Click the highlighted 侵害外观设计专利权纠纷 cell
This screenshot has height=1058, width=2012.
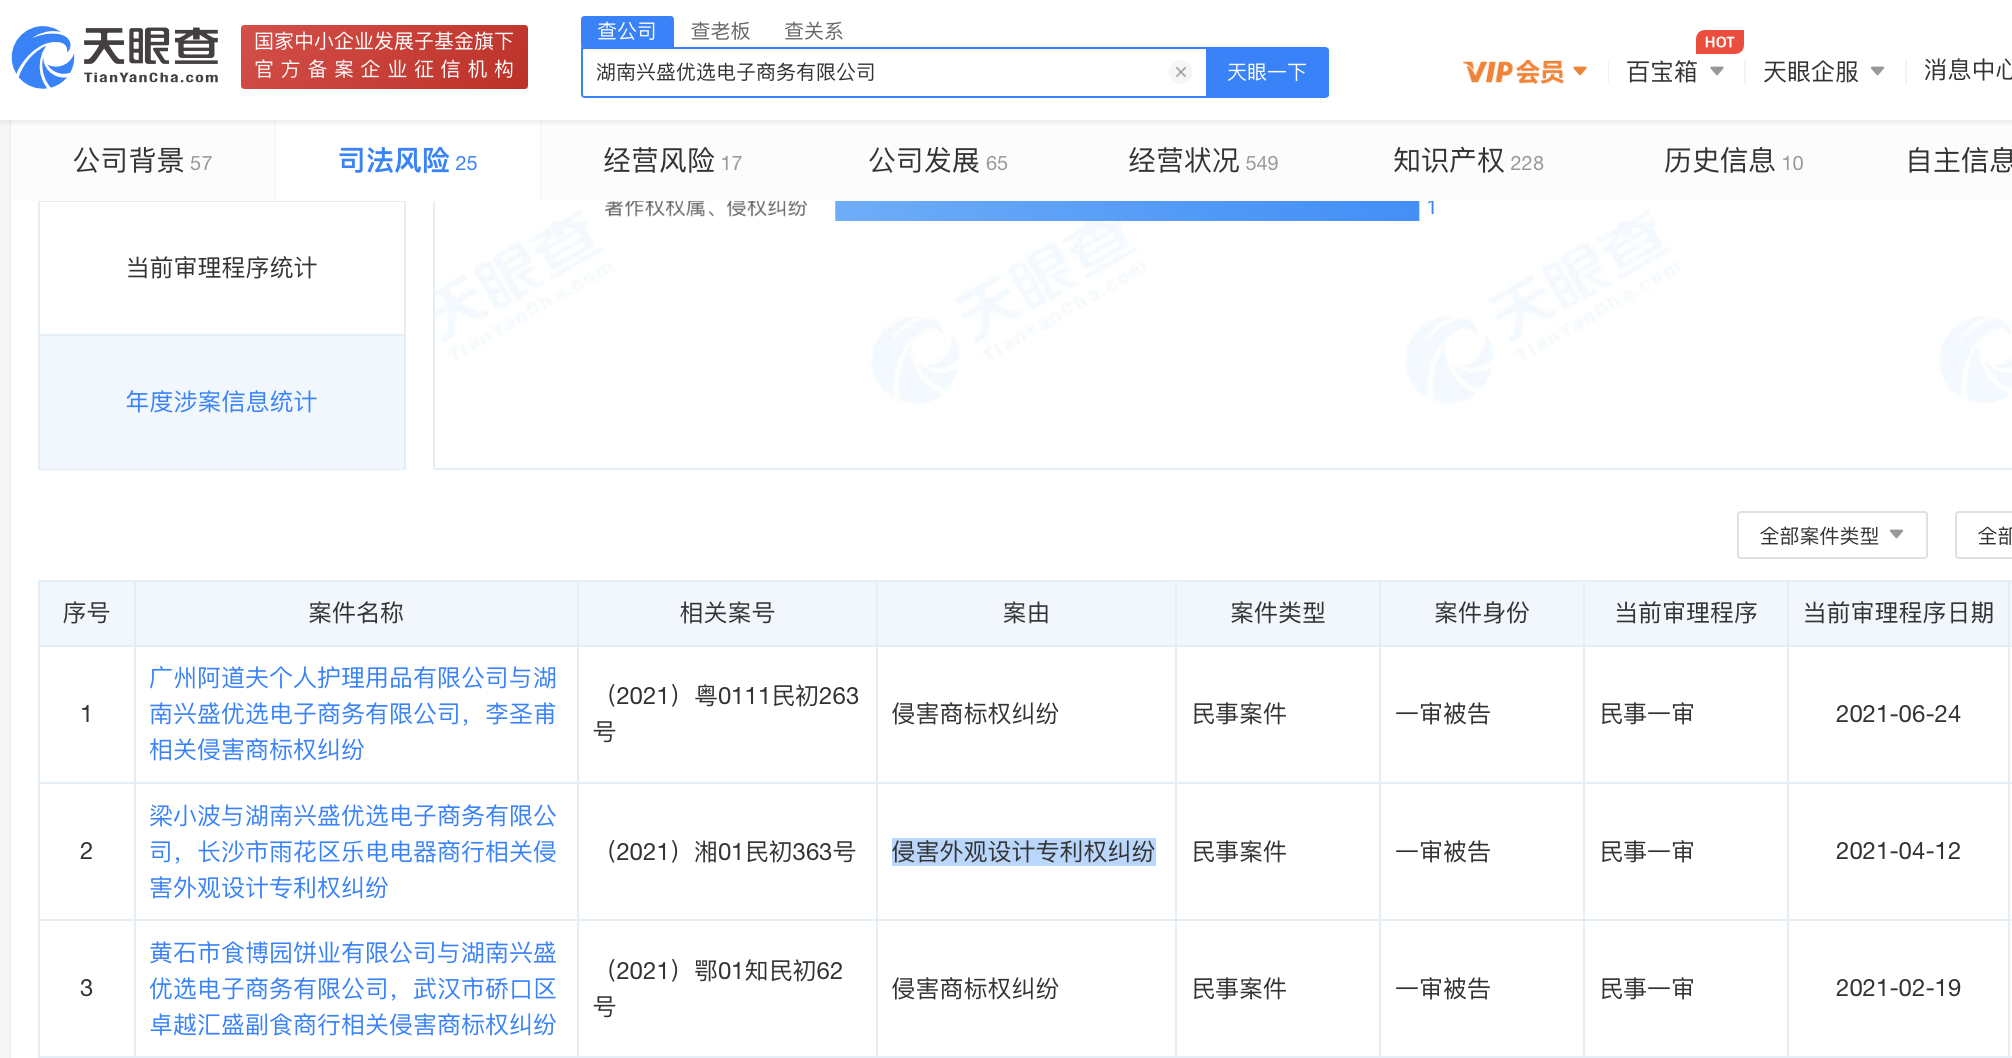point(1023,851)
